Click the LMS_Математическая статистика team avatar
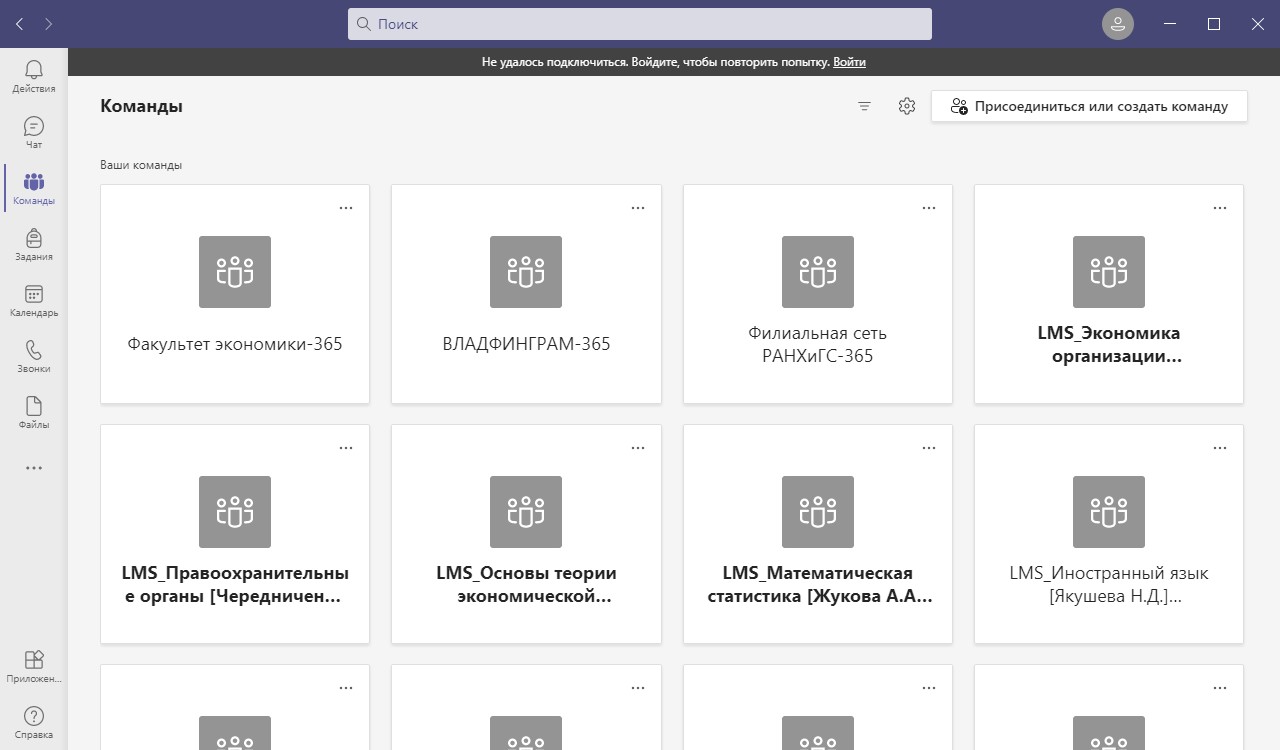This screenshot has height=750, width=1280. [x=818, y=512]
